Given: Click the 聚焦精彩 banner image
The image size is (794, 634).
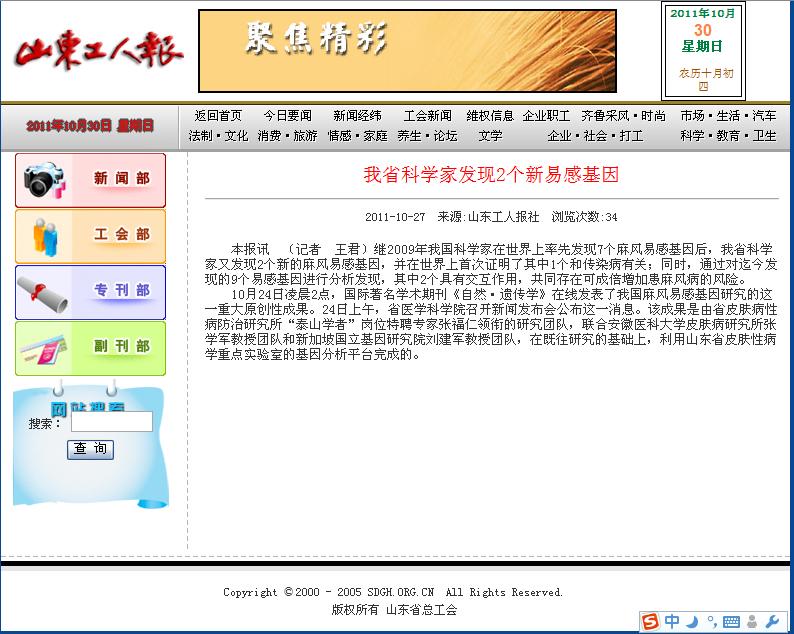Looking at the screenshot, I should click(x=407, y=51).
